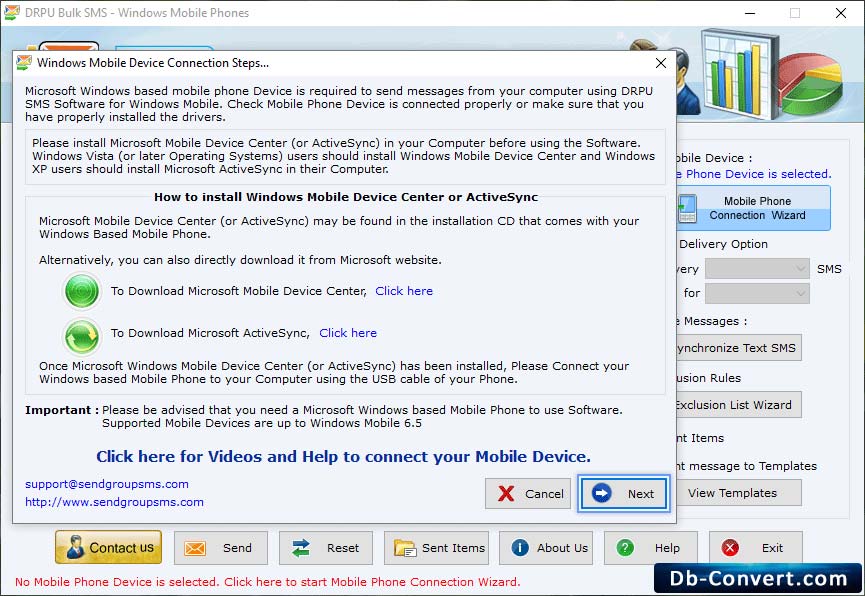This screenshot has width=865, height=596.
Task: Click the dialog title envelope icon
Action: click(24, 62)
